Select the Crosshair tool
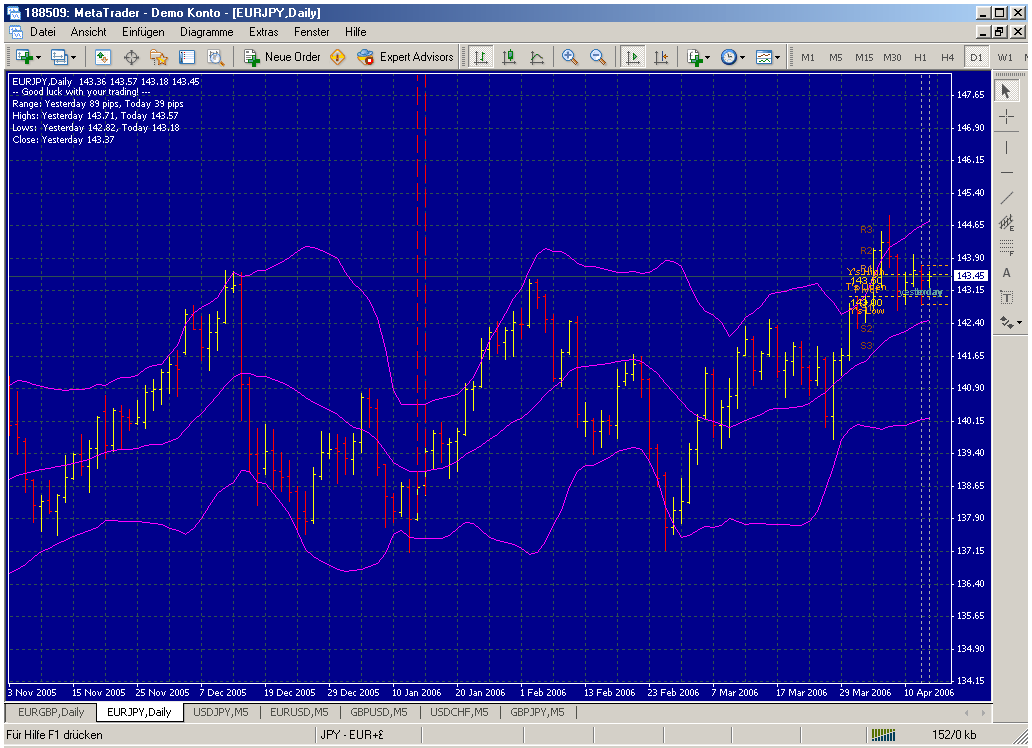Screen dimensions: 1032x748 coord(1006,118)
